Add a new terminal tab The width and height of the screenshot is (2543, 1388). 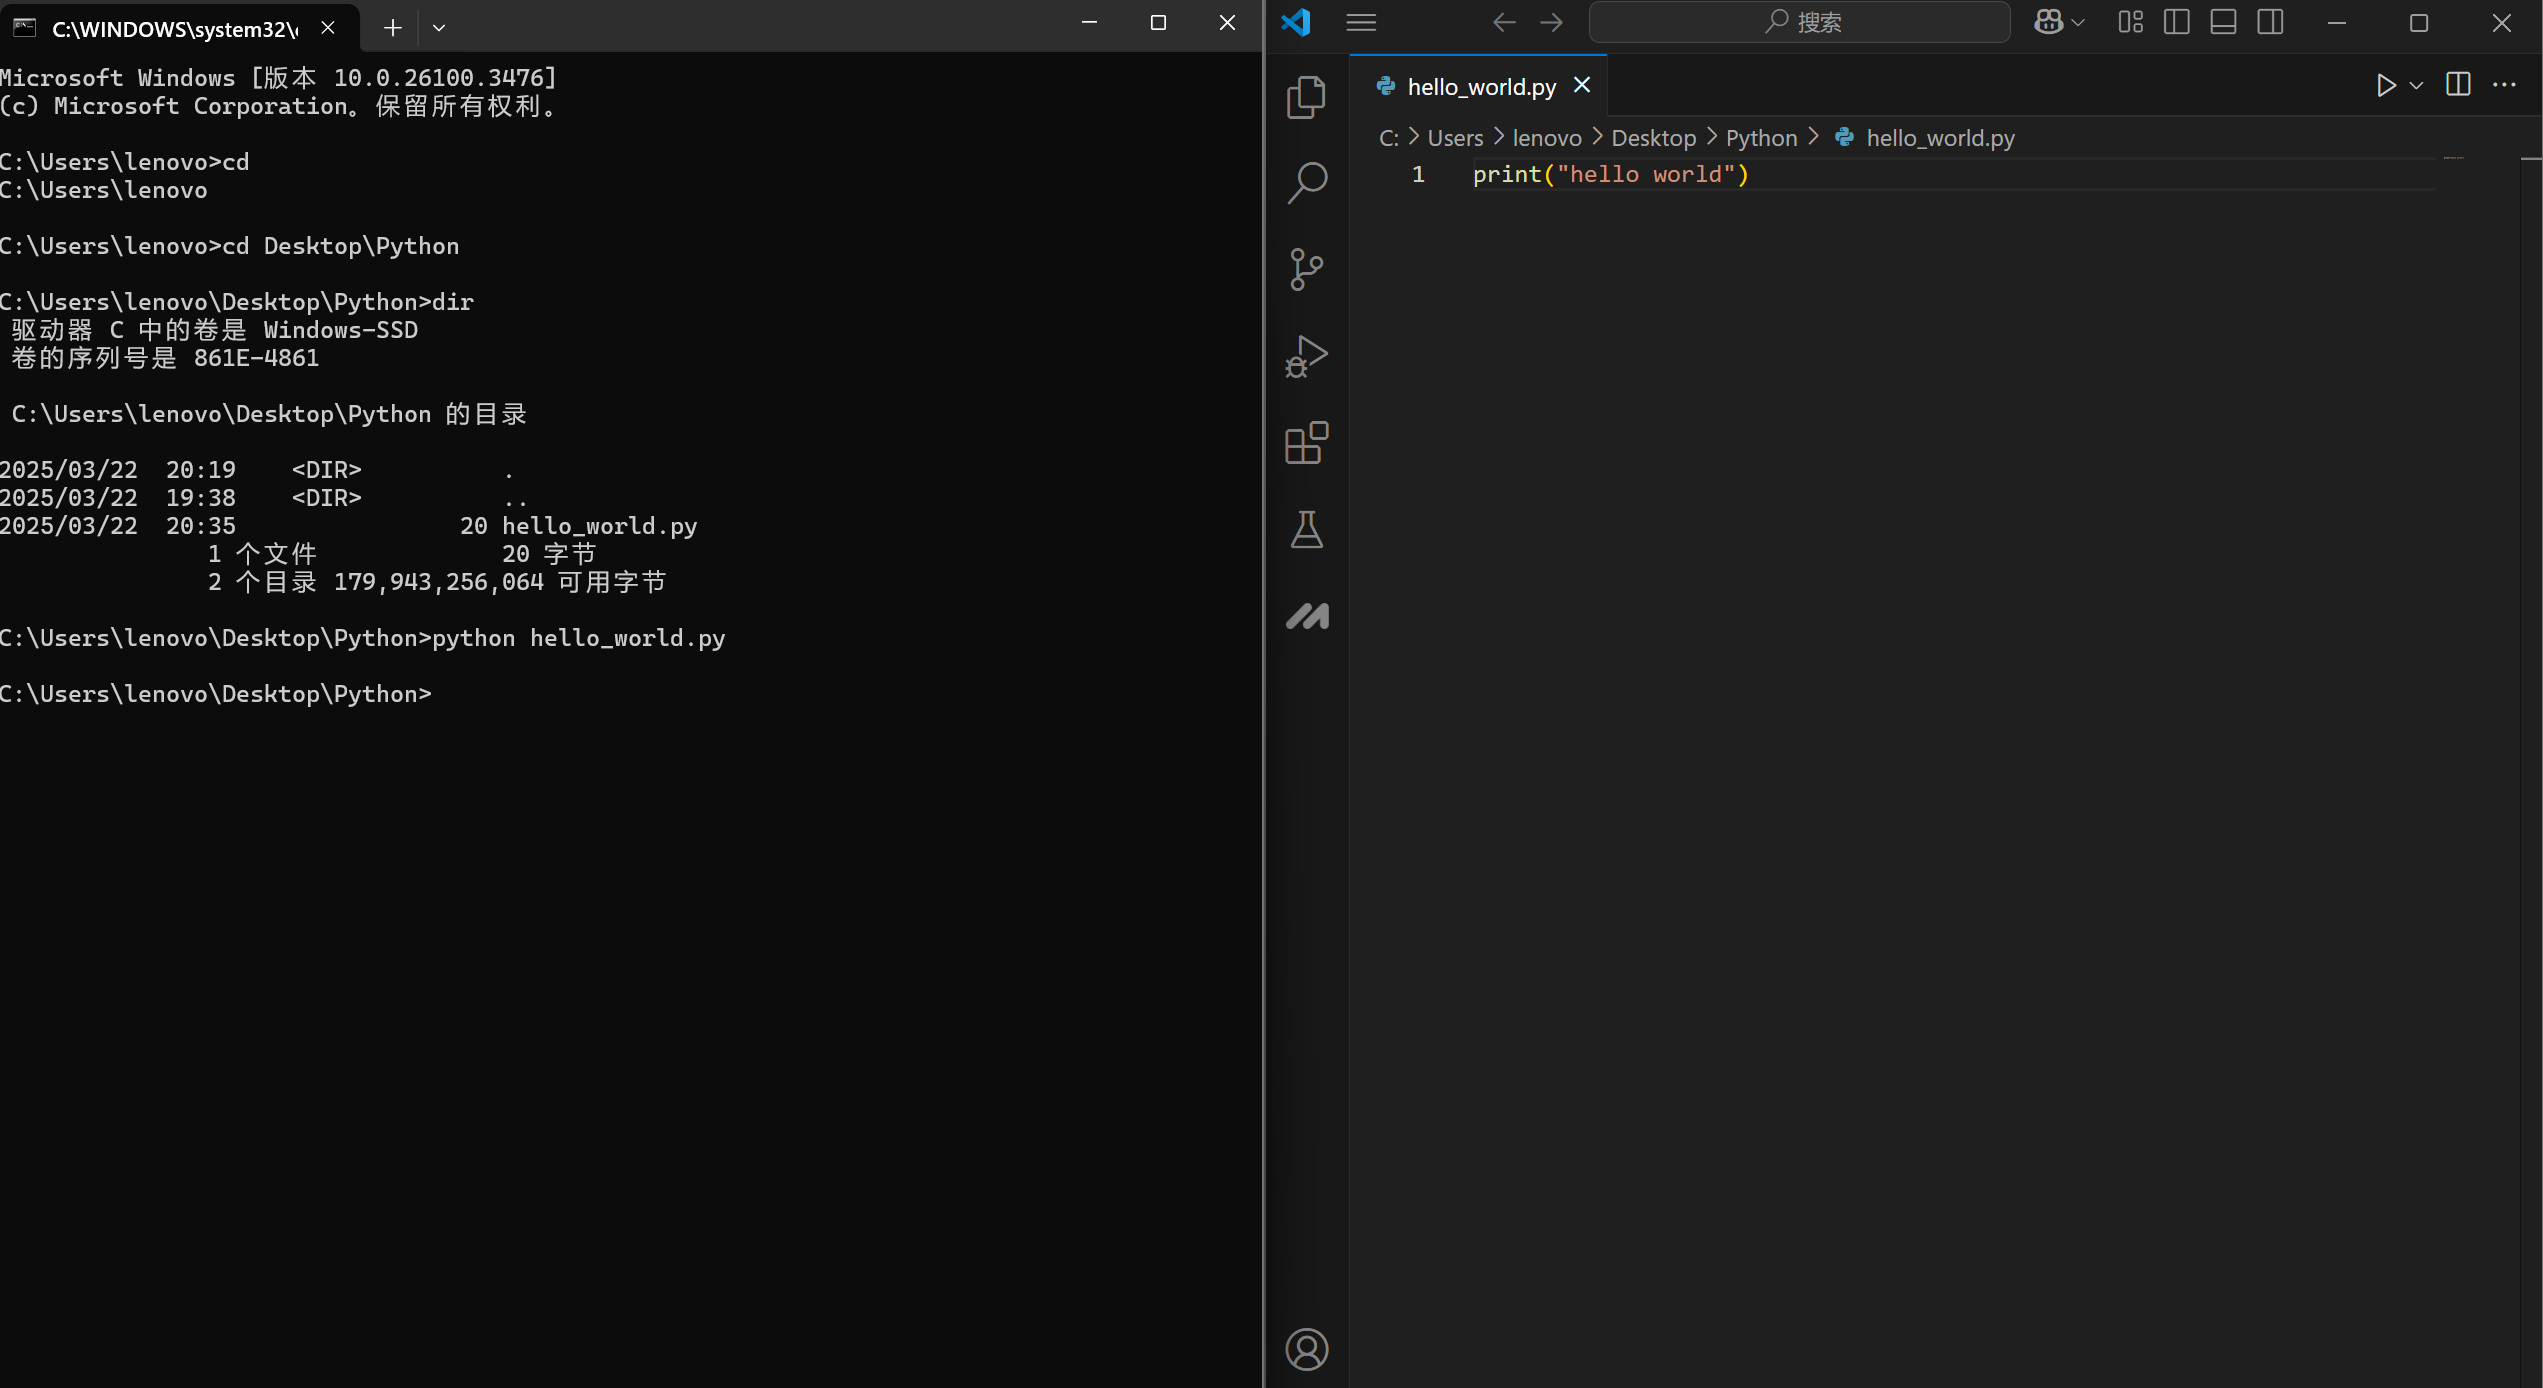[x=393, y=28]
